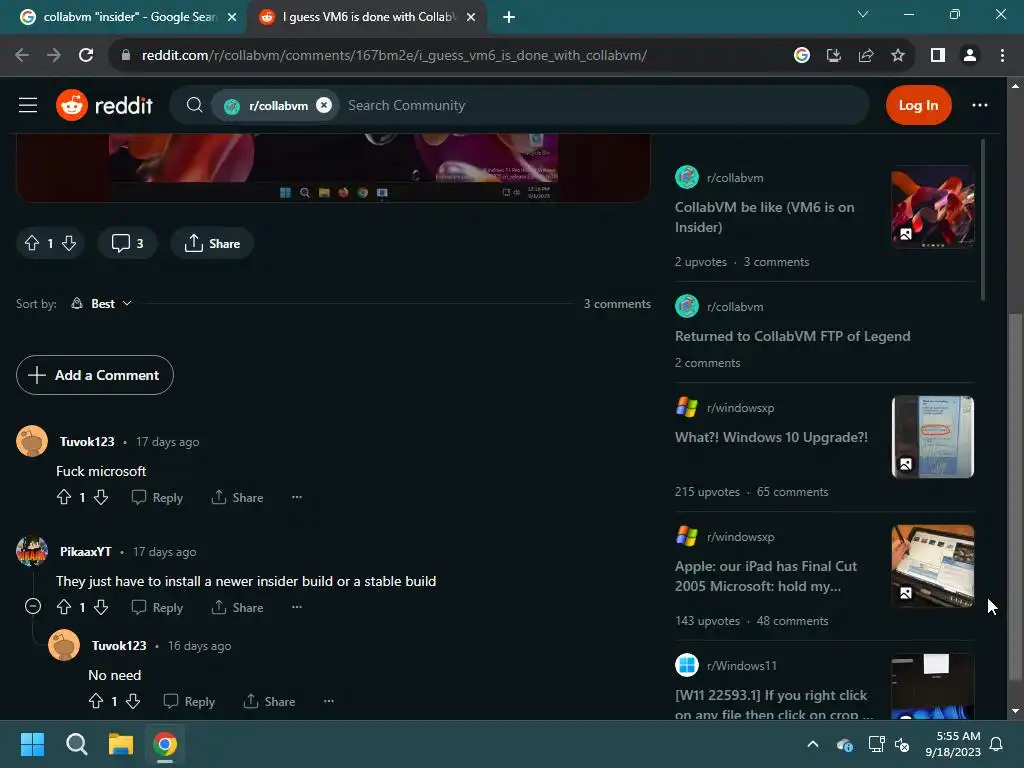
Task: Reply to the 'No need' comment
Action: [189, 701]
